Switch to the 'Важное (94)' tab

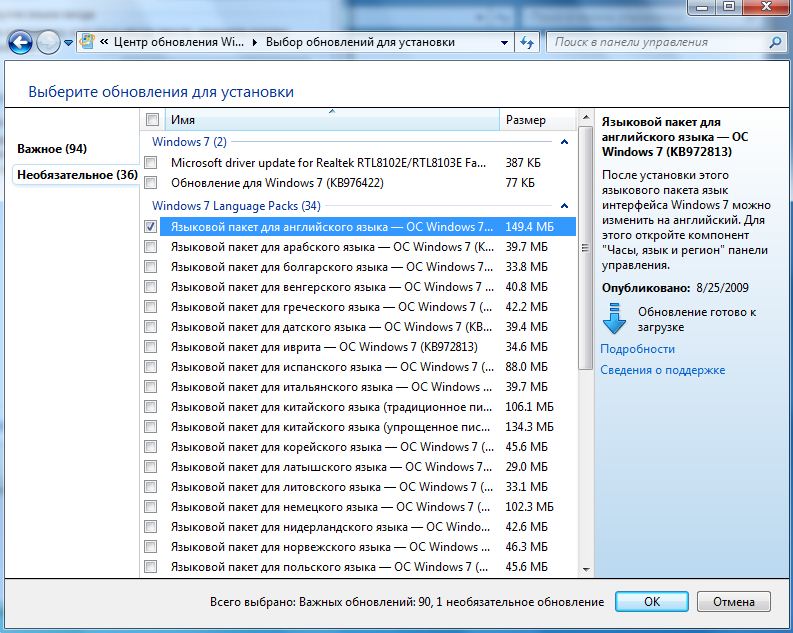coord(52,149)
